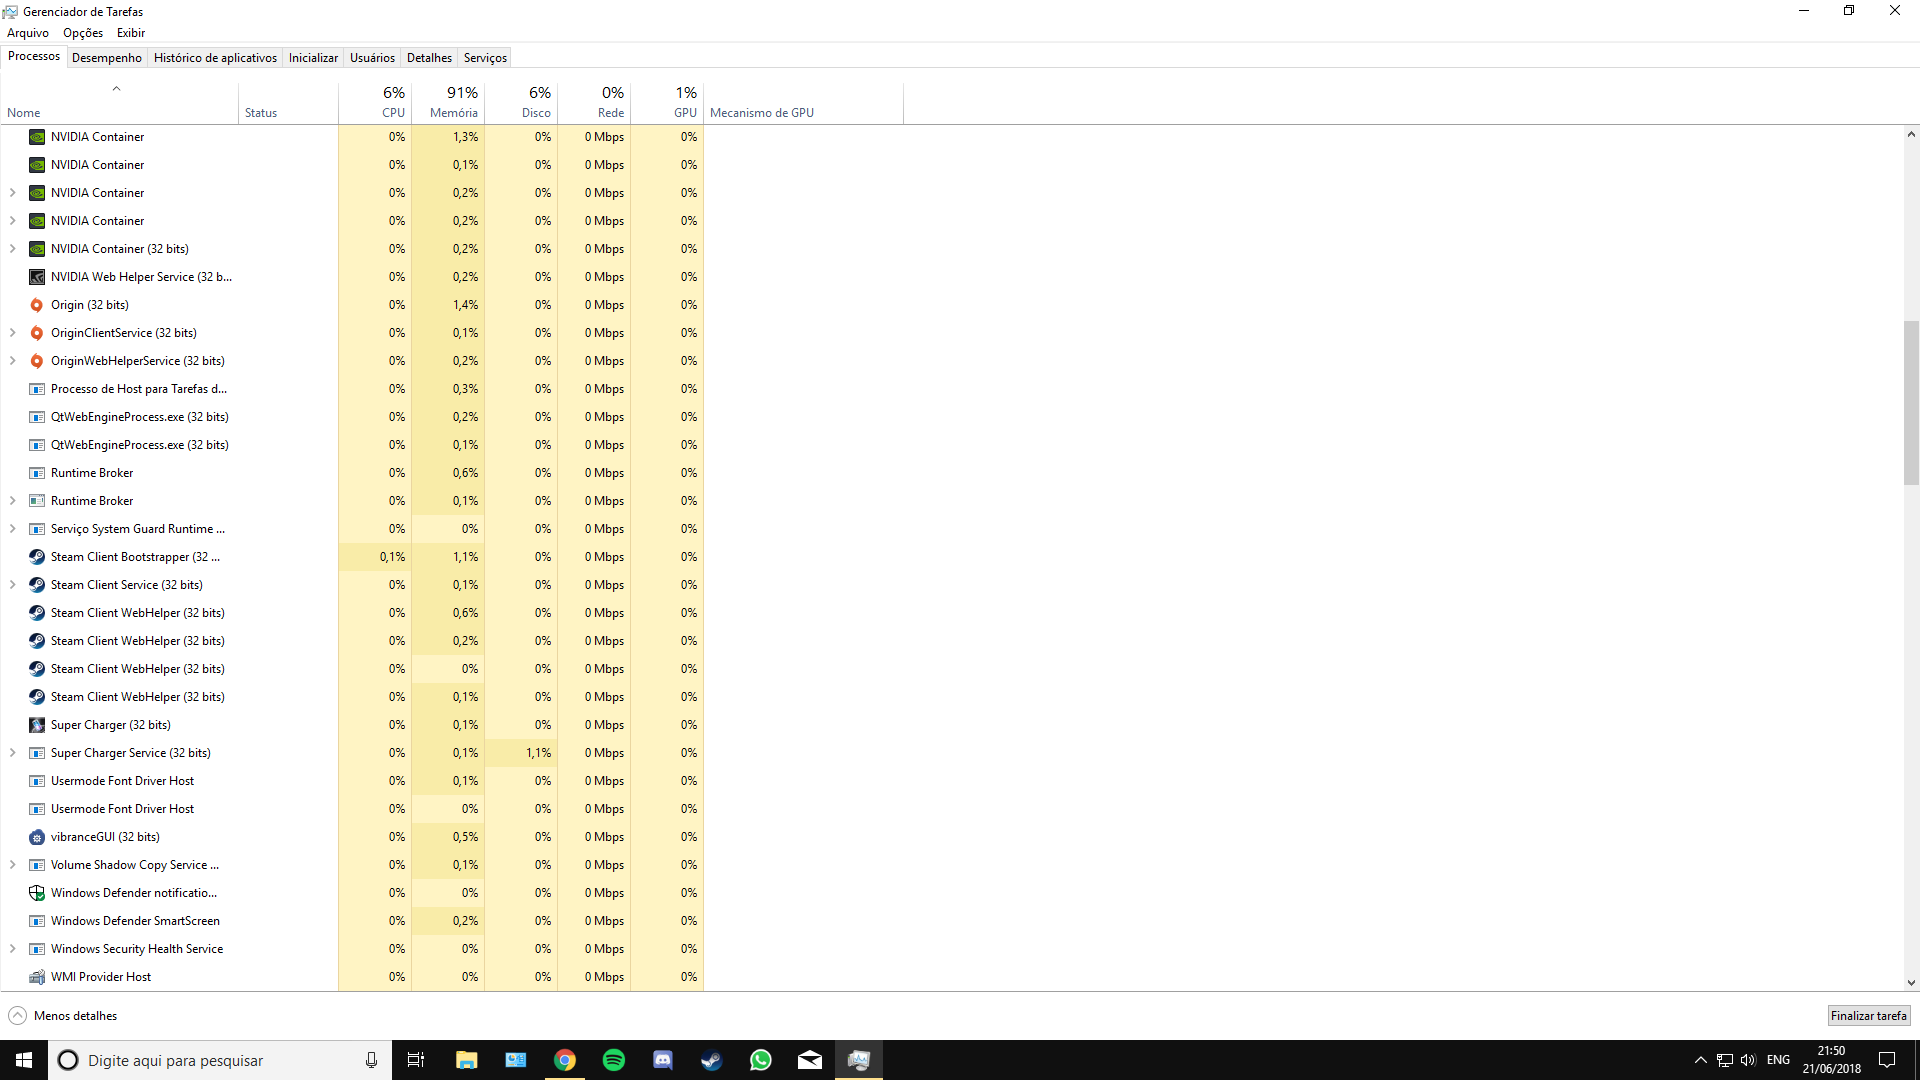This screenshot has height=1082, width=1920.
Task: Click the Super Charger (32 bits) icon
Action: tap(37, 725)
